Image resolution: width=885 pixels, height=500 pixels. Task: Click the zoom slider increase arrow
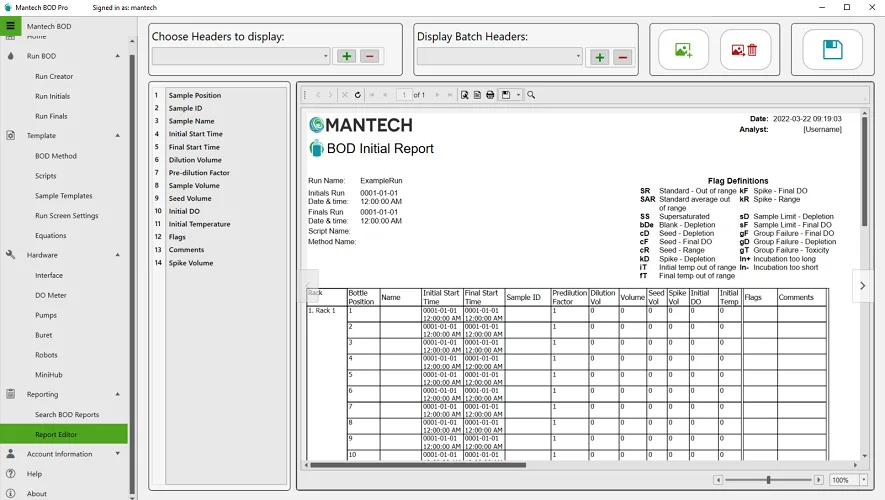coord(818,480)
